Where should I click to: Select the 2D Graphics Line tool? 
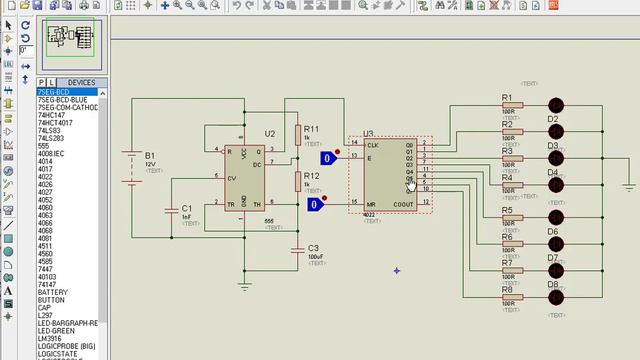(8, 225)
